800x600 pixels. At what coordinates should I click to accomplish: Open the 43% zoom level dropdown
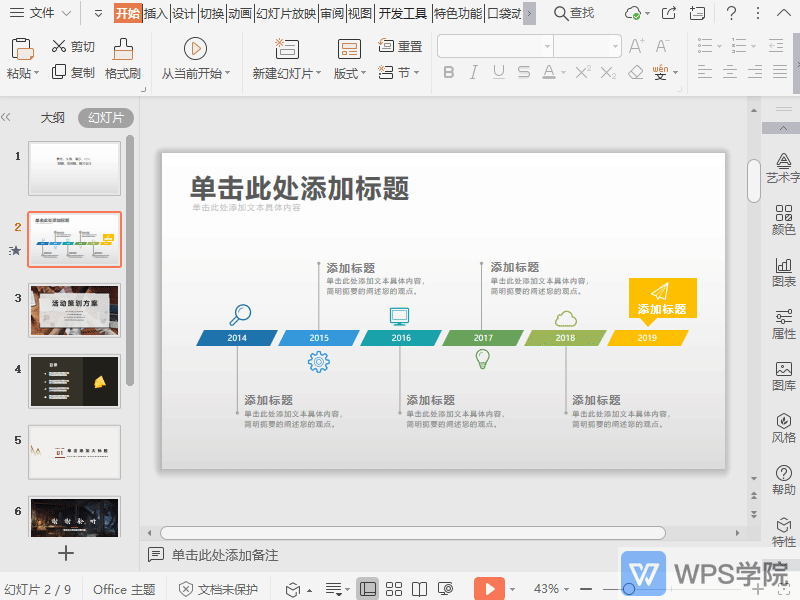(552, 589)
